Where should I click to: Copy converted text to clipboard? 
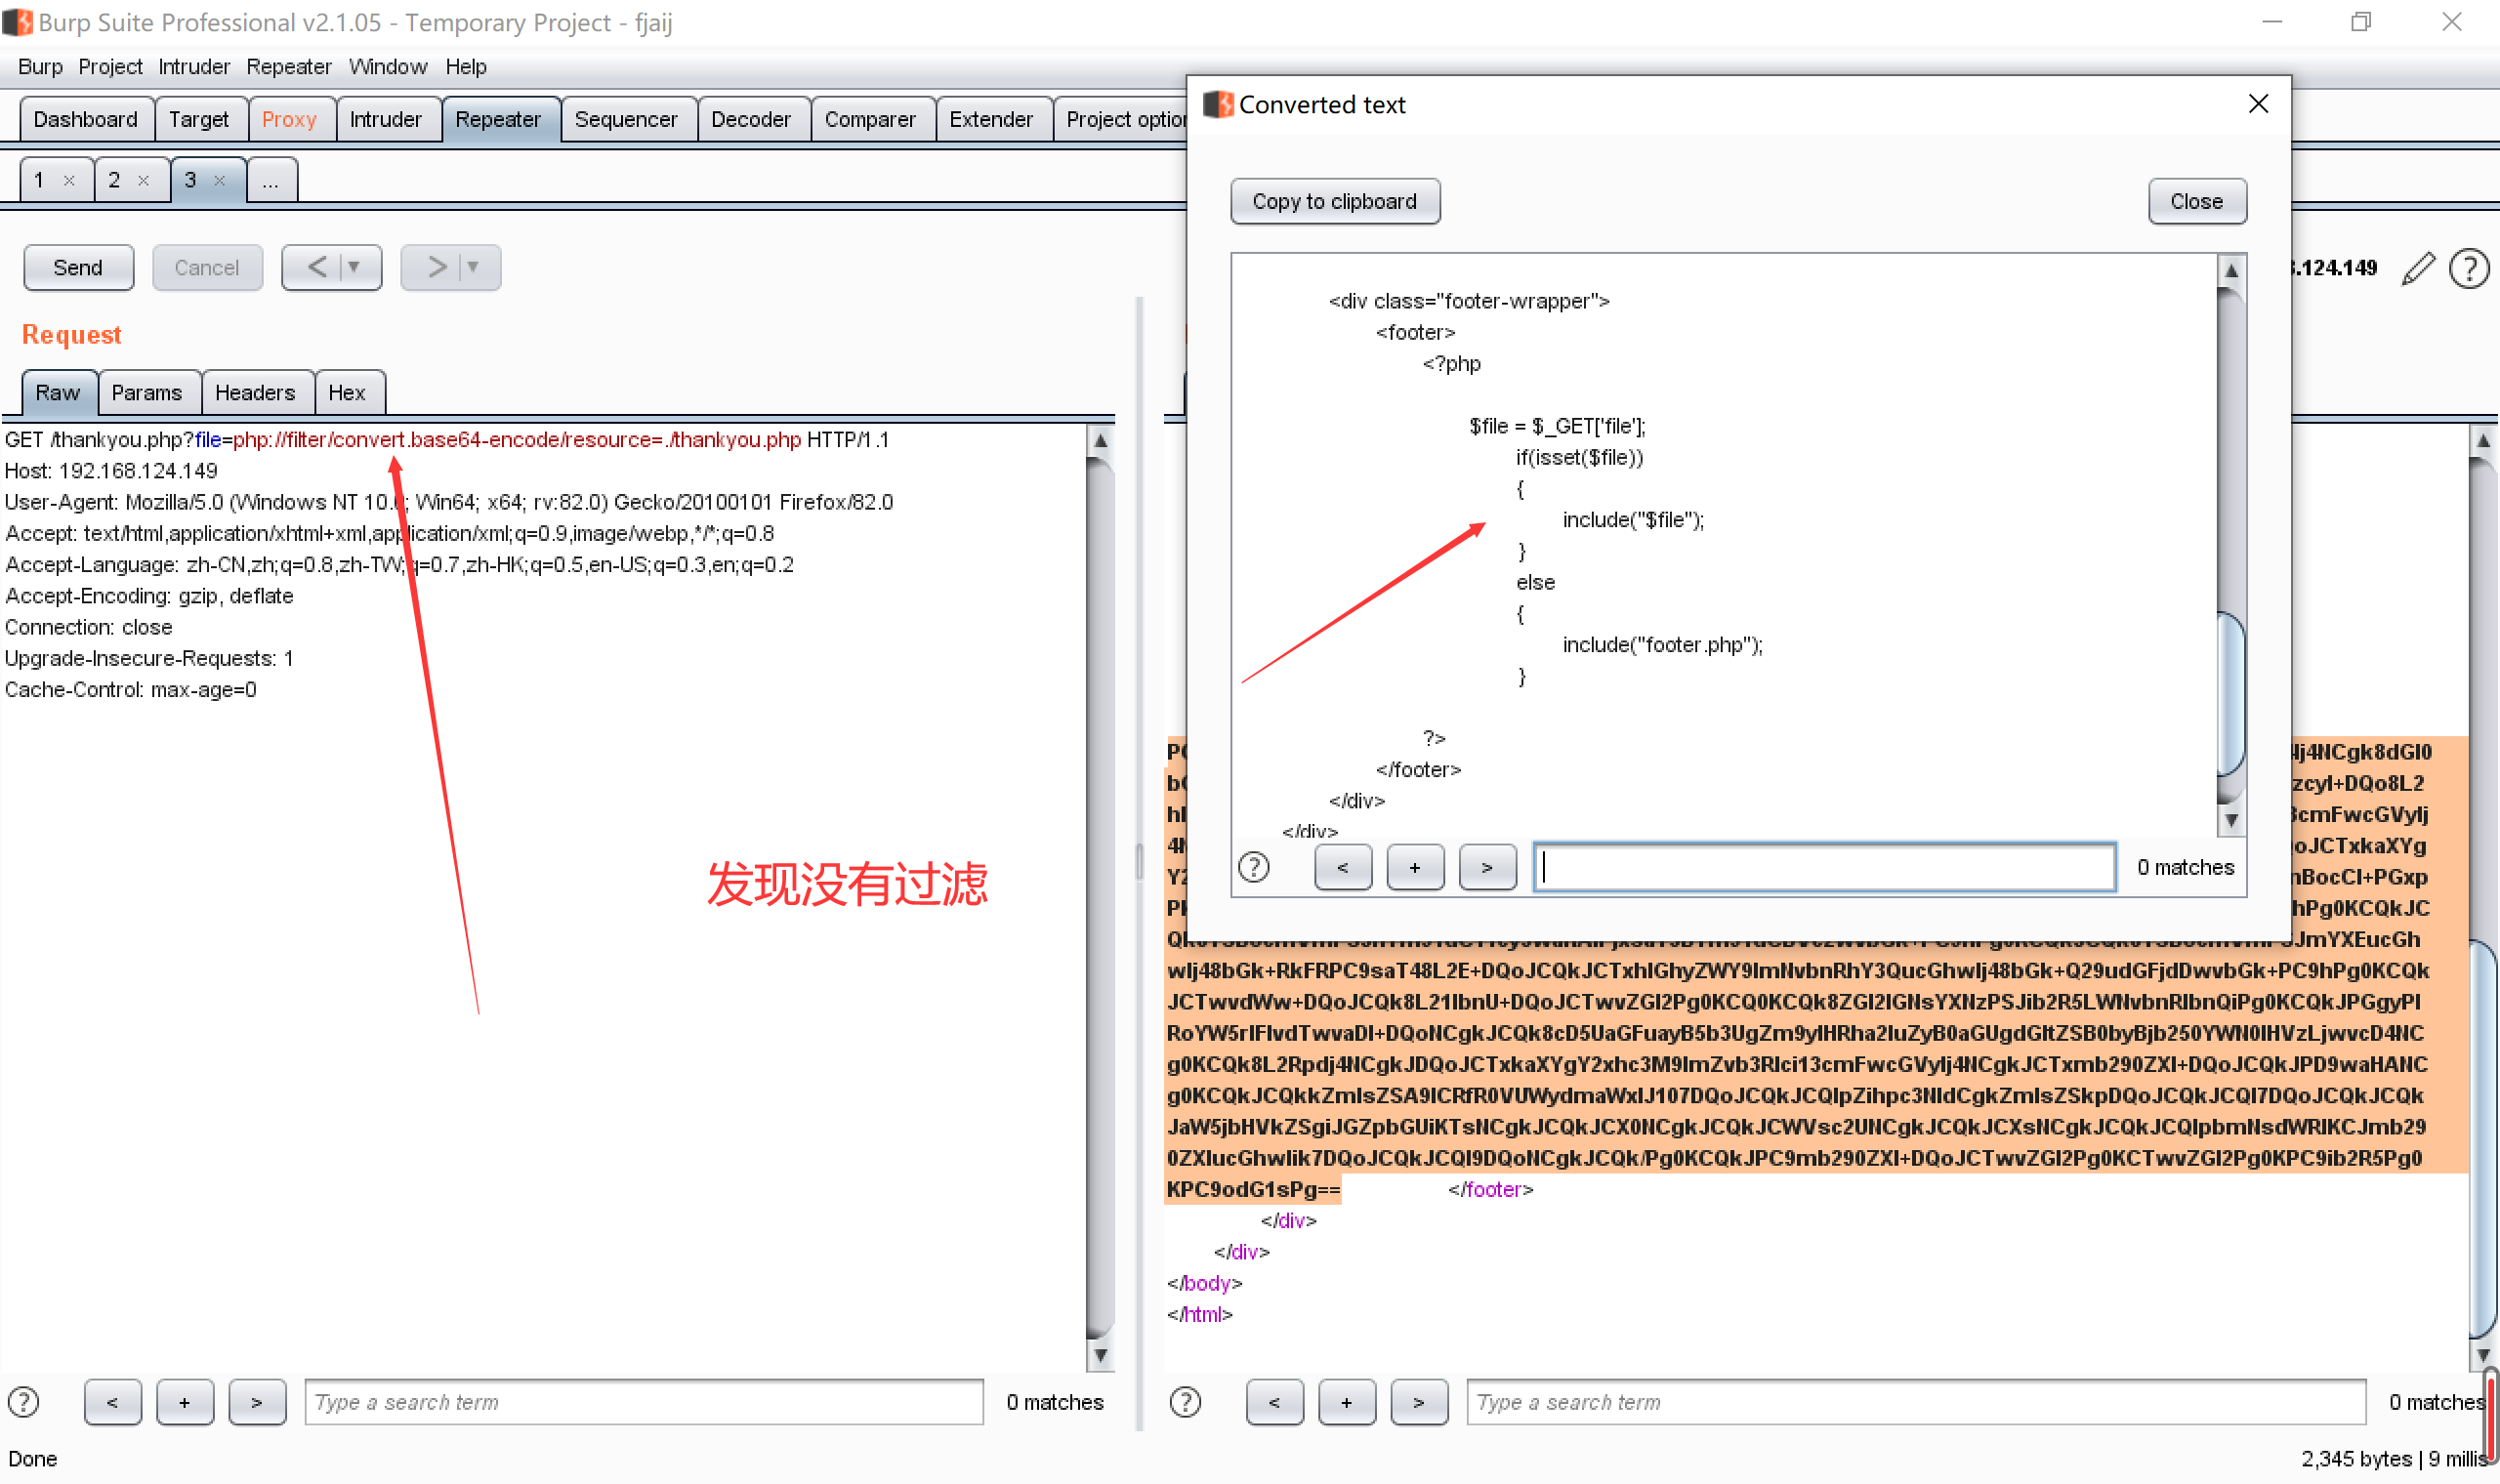point(1335,201)
